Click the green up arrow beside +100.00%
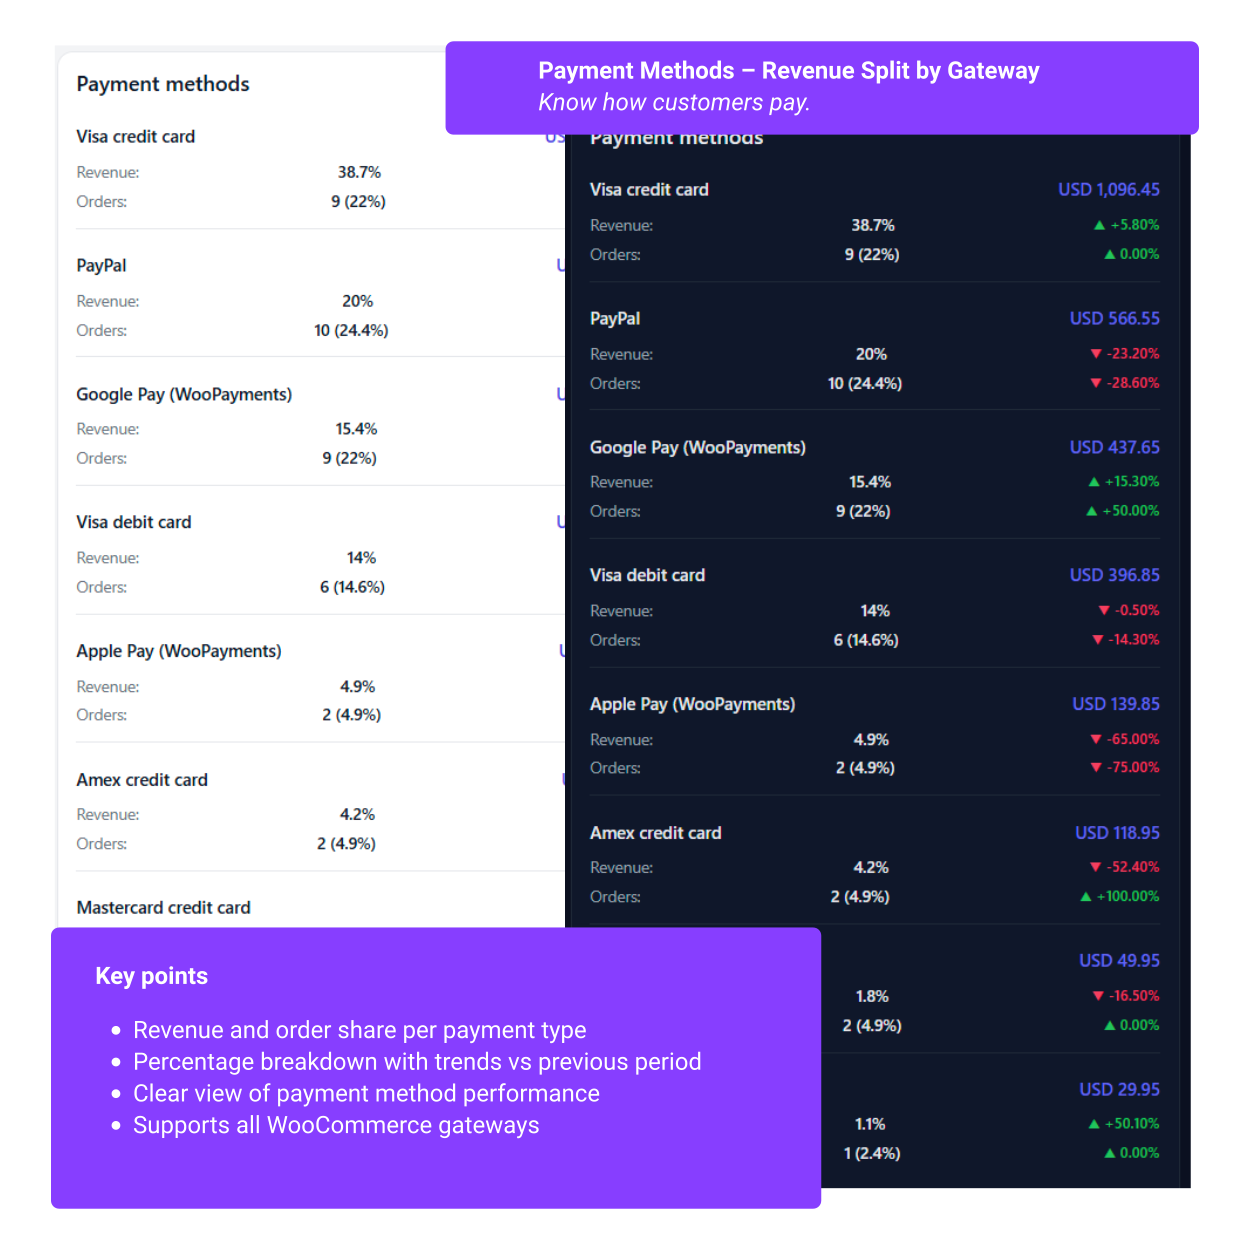Screen dimensions: 1250x1250 [1086, 897]
